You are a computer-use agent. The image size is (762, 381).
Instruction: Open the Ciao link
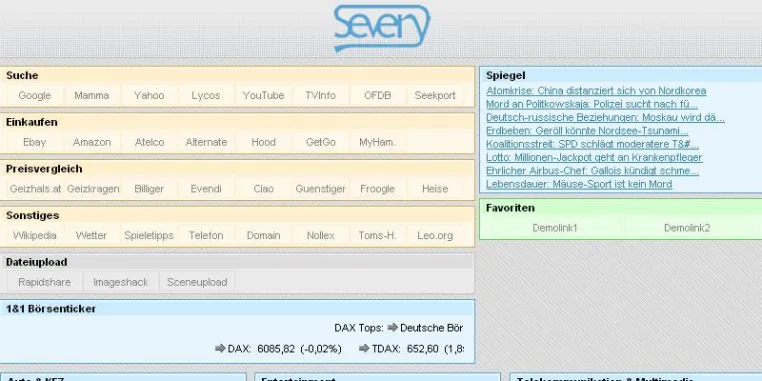263,189
